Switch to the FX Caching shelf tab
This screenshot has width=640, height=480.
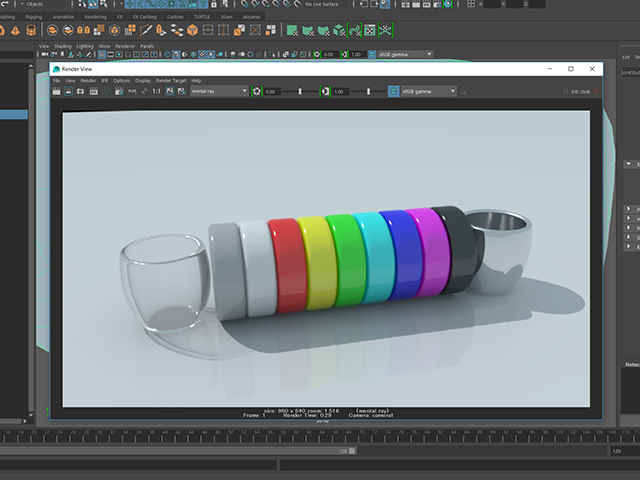145,17
